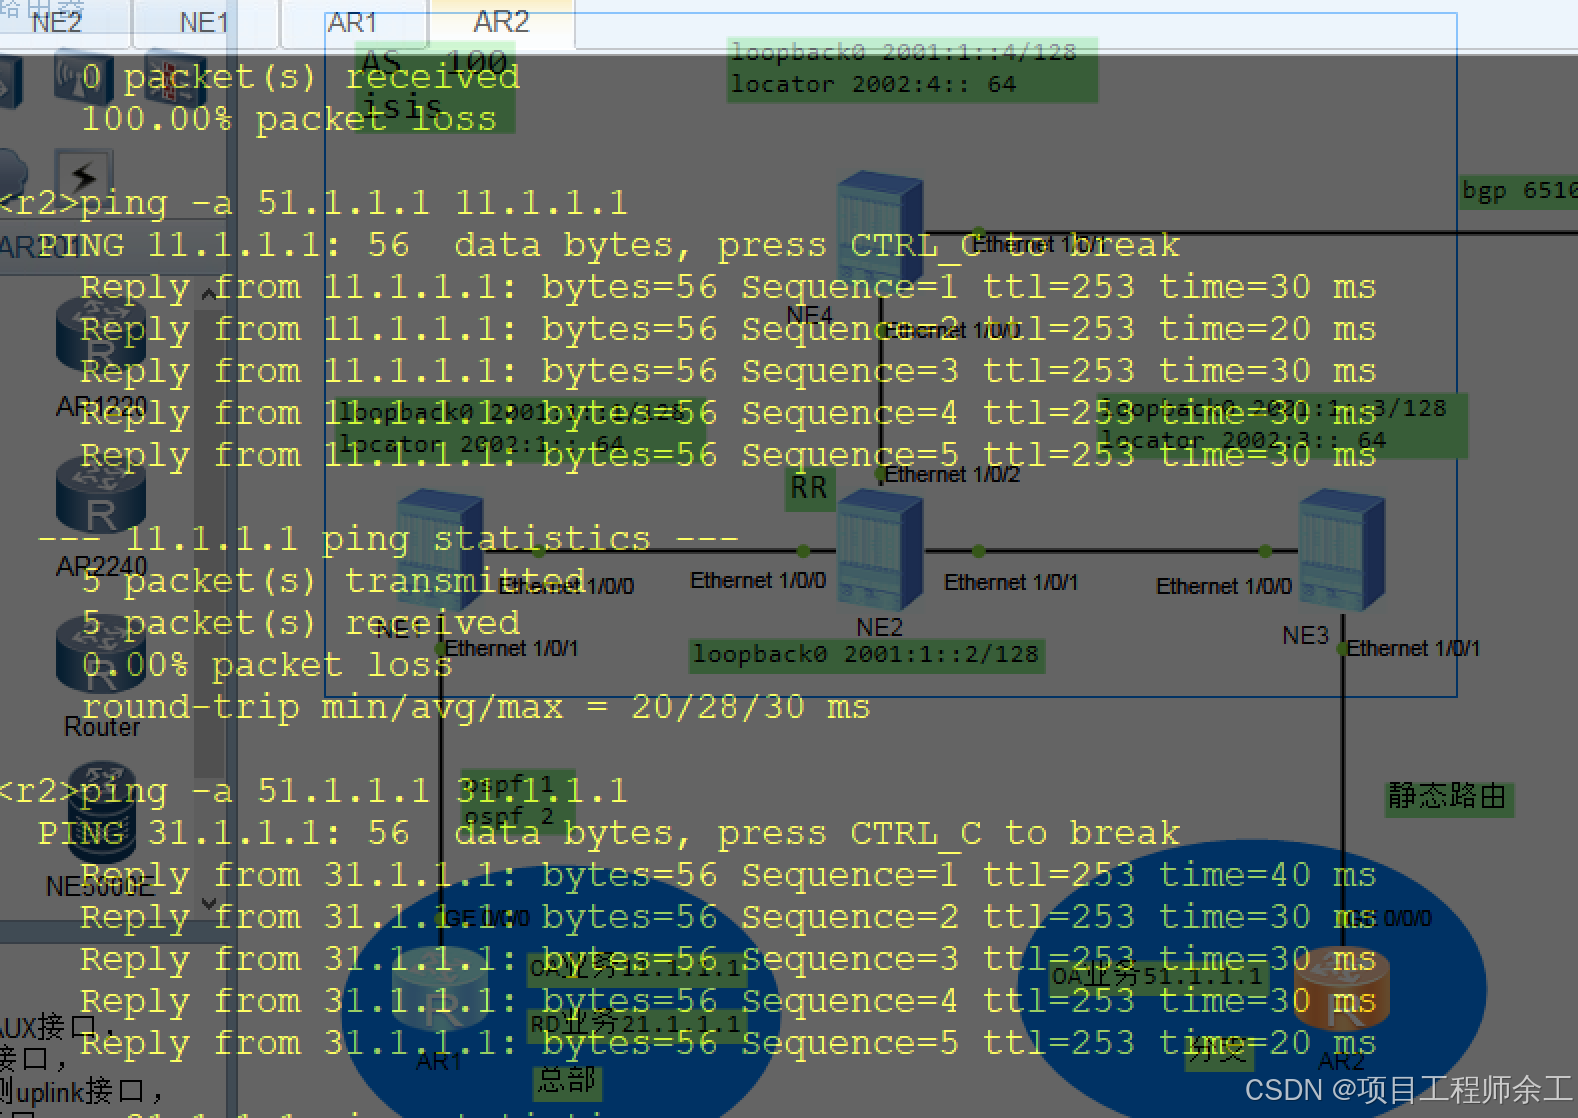
Task: Click the ping 31.1.1.1 command line
Action: tap(313, 791)
